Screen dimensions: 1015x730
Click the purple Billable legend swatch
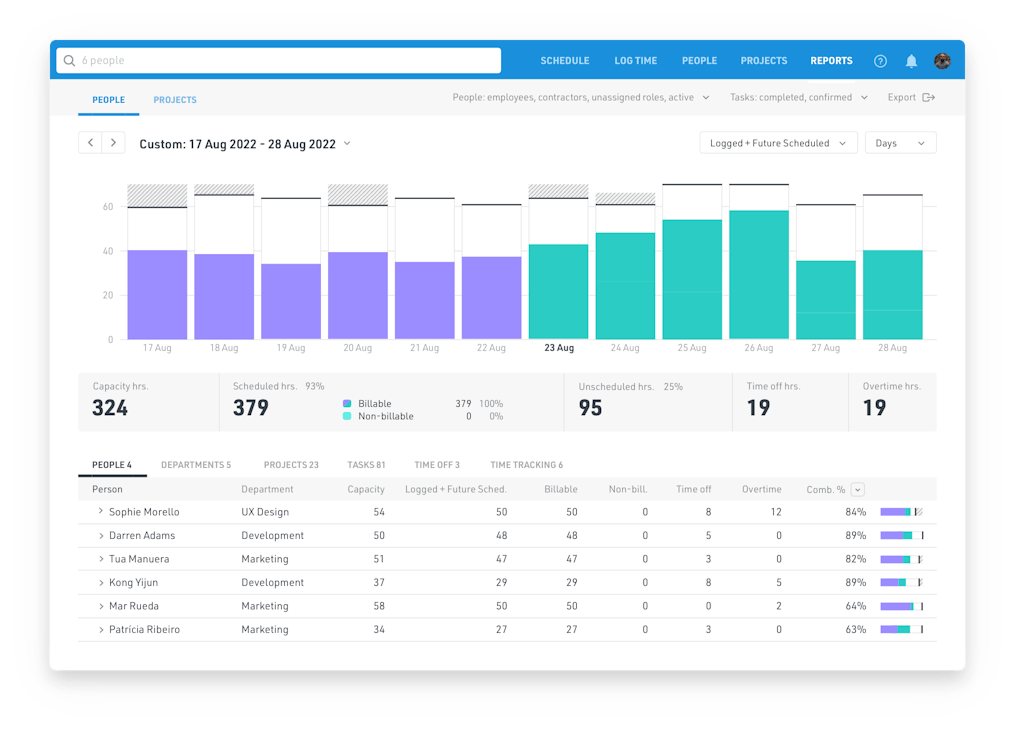pos(346,404)
